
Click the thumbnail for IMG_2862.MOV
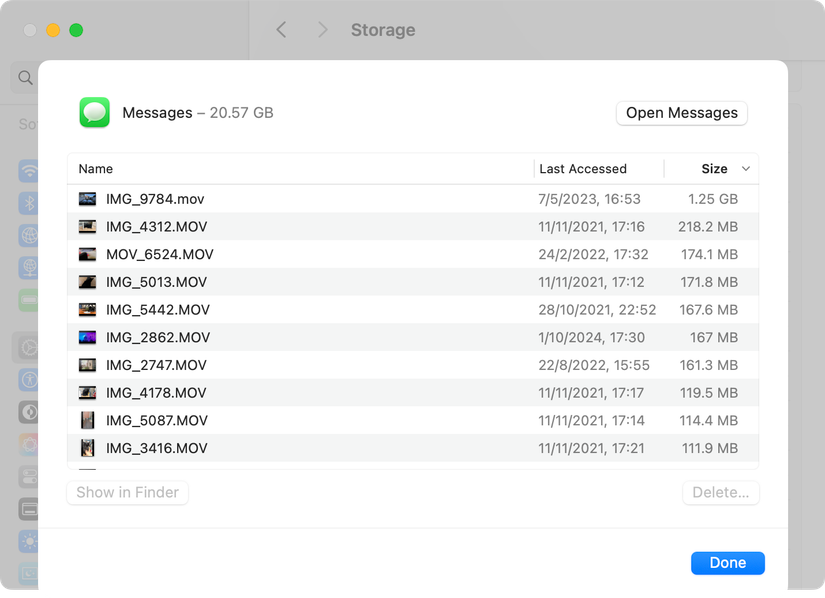(87, 337)
